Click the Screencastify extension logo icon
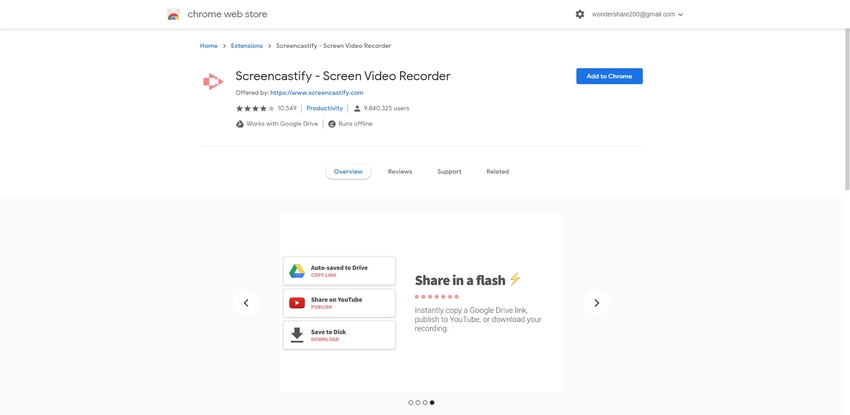This screenshot has height=415, width=850. click(x=212, y=81)
